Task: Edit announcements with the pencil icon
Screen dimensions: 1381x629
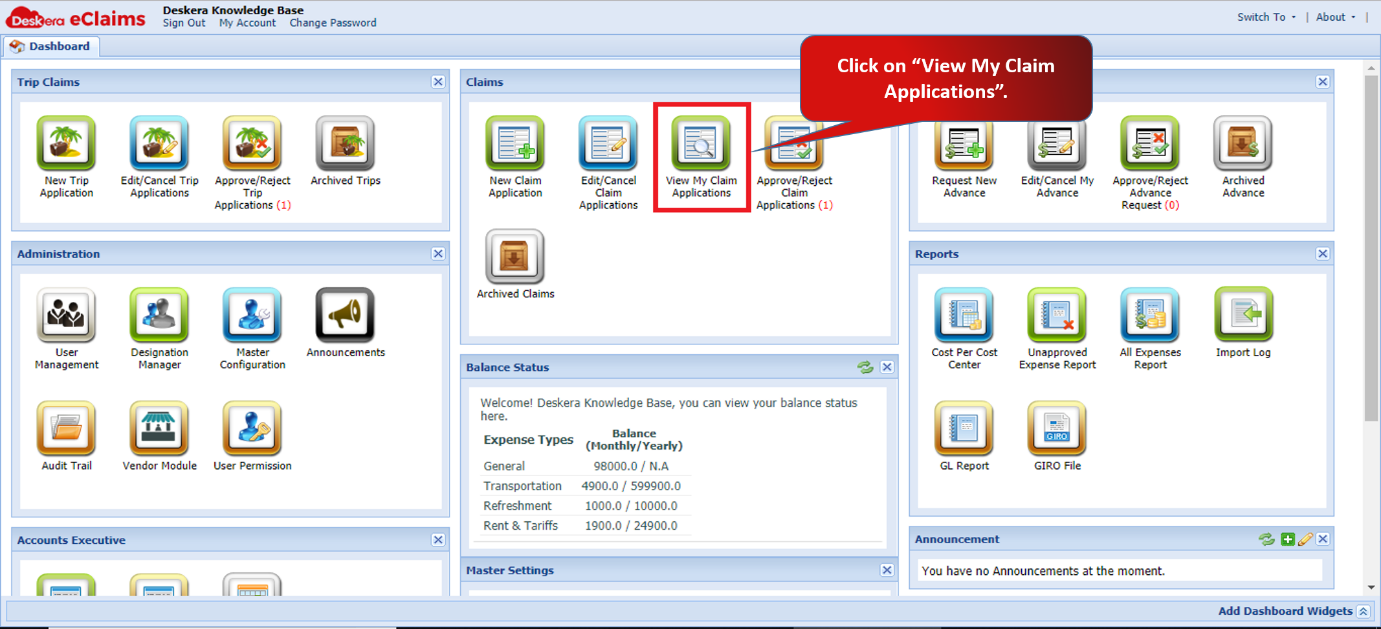Action: 1305,539
